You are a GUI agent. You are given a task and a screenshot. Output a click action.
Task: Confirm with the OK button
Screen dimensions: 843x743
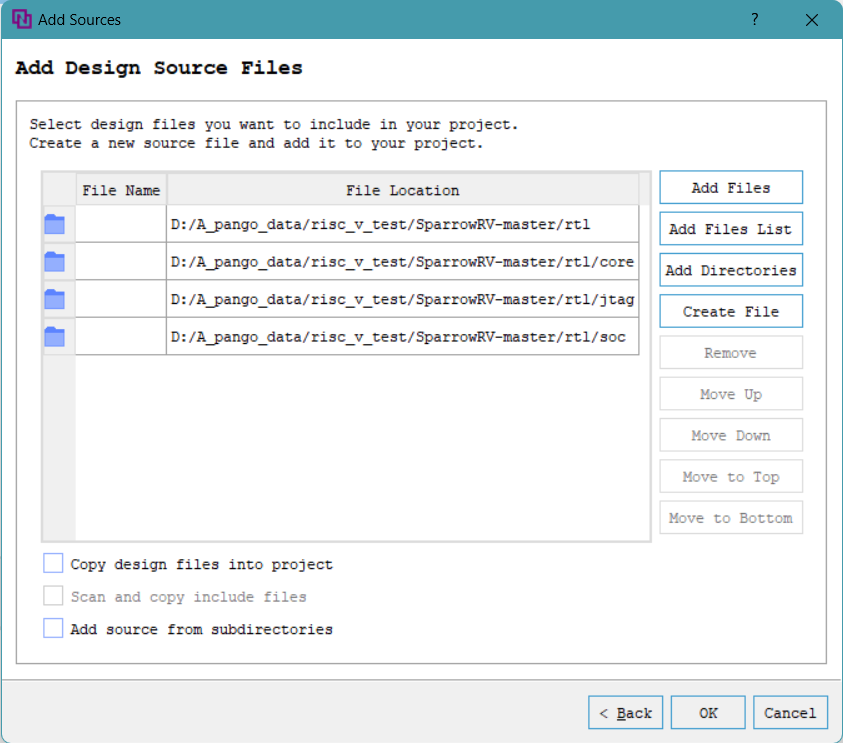(x=708, y=713)
